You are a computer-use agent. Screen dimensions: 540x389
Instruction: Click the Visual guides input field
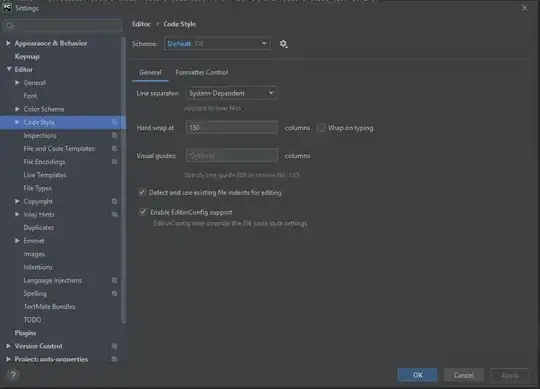[231, 156]
